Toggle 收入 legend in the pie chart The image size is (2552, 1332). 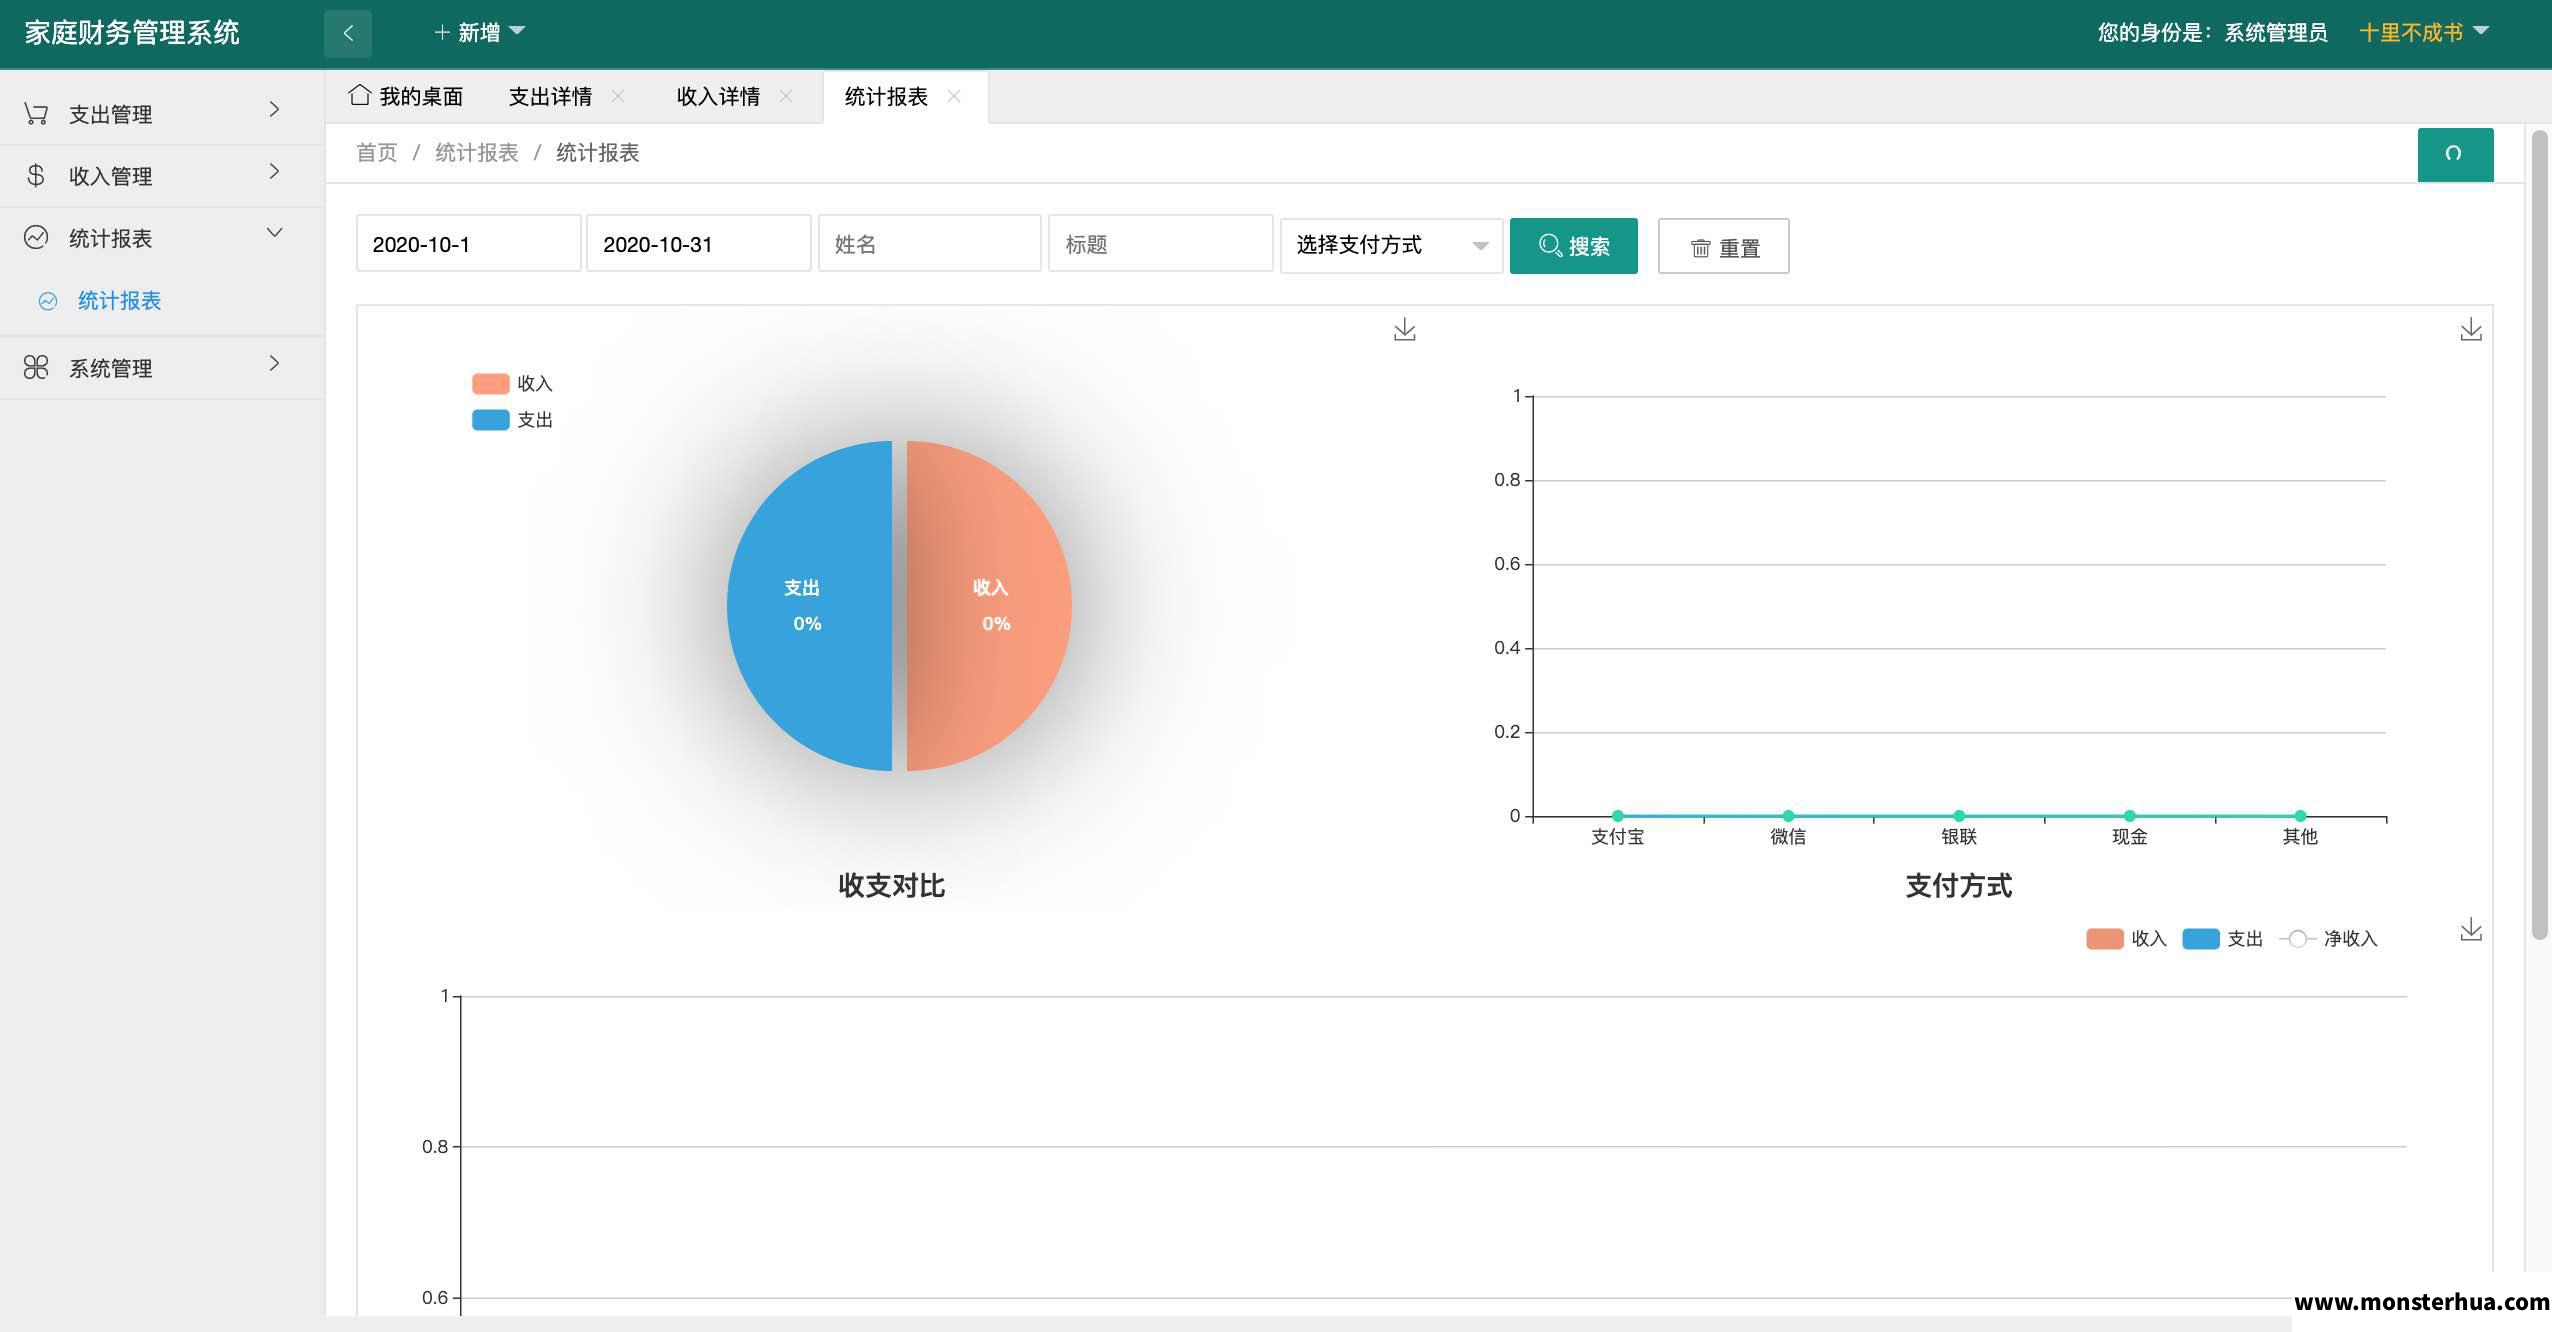(512, 384)
